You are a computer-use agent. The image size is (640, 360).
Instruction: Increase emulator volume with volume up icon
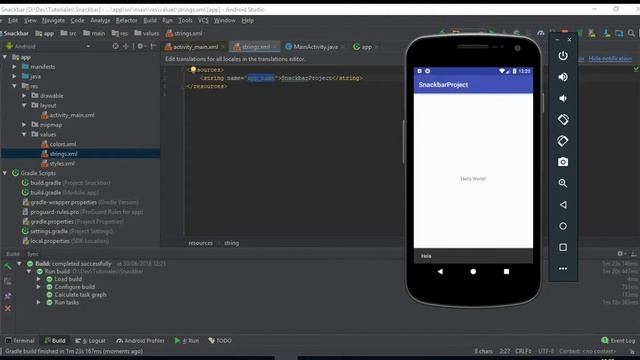pos(563,77)
